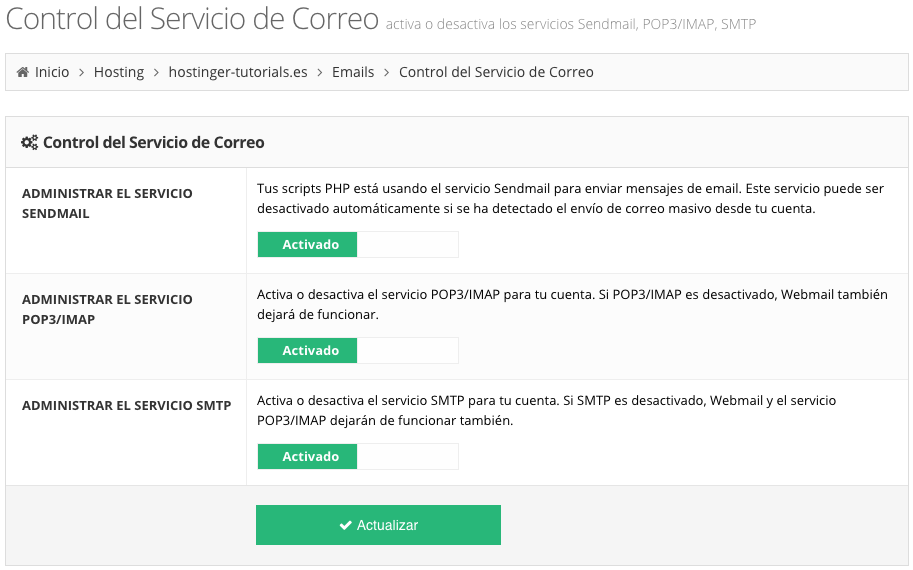This screenshot has height=570, width=913.
Task: Click the ADMINISTRAR EL SERVICIO POP3/IMAP label
Action: pyautogui.click(x=107, y=309)
